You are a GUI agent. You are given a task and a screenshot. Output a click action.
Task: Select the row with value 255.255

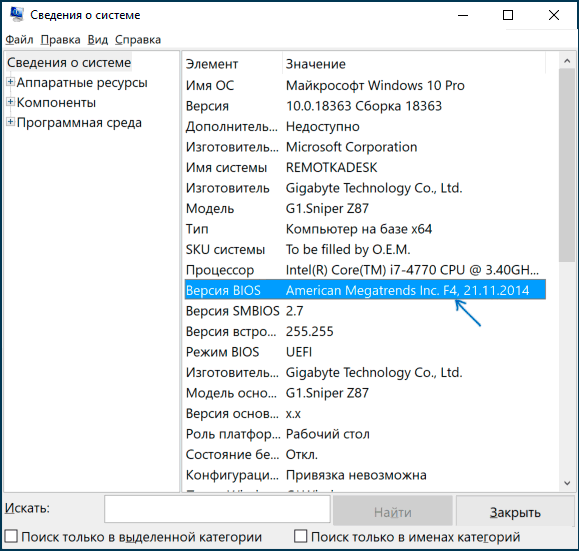pos(365,331)
